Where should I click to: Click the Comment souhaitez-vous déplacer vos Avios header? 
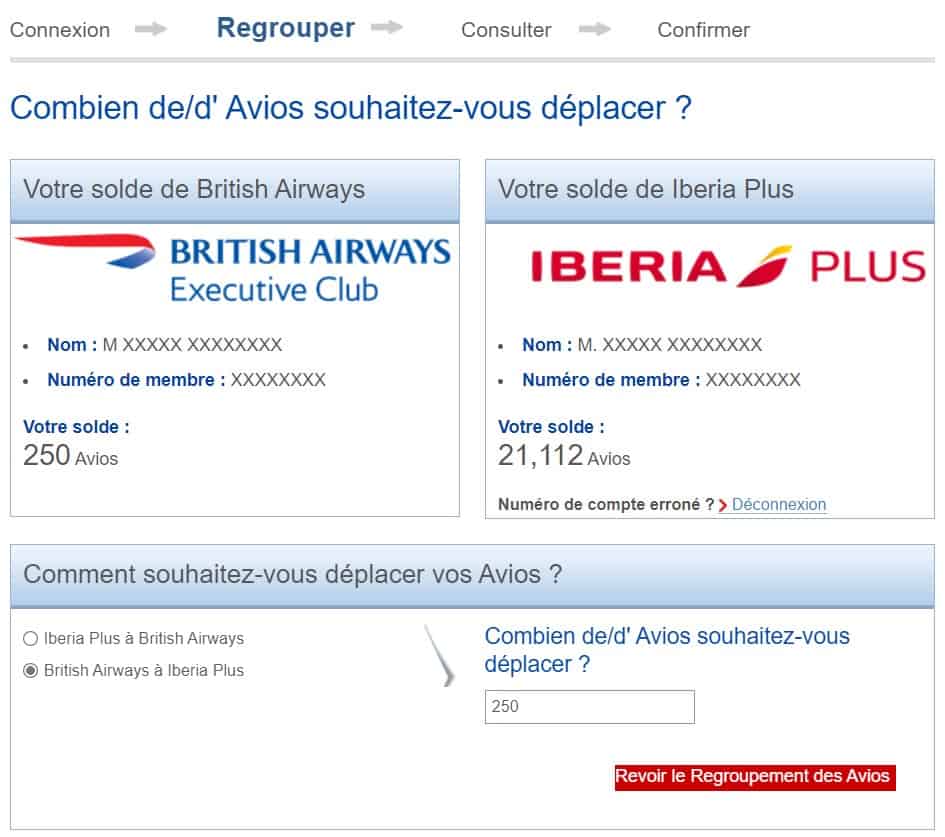pos(292,574)
